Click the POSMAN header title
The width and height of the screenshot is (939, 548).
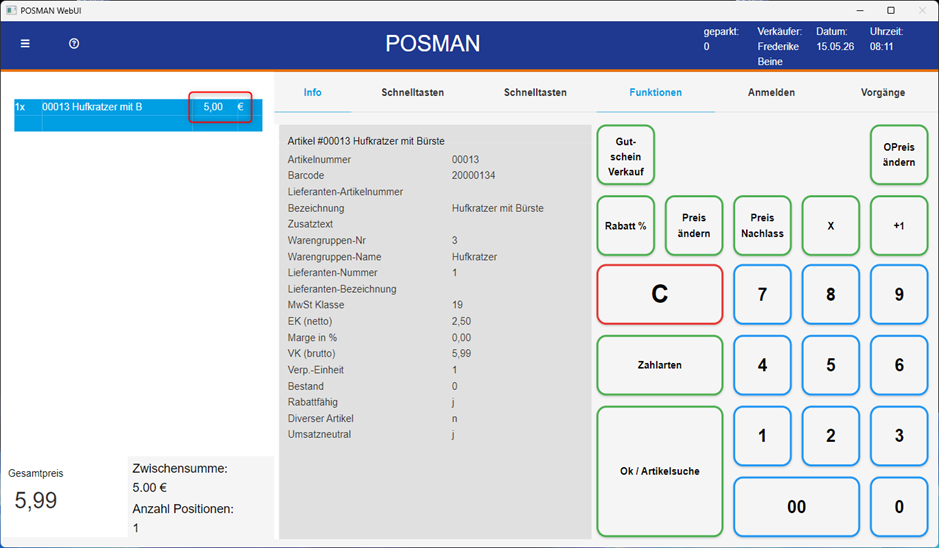[x=432, y=43]
